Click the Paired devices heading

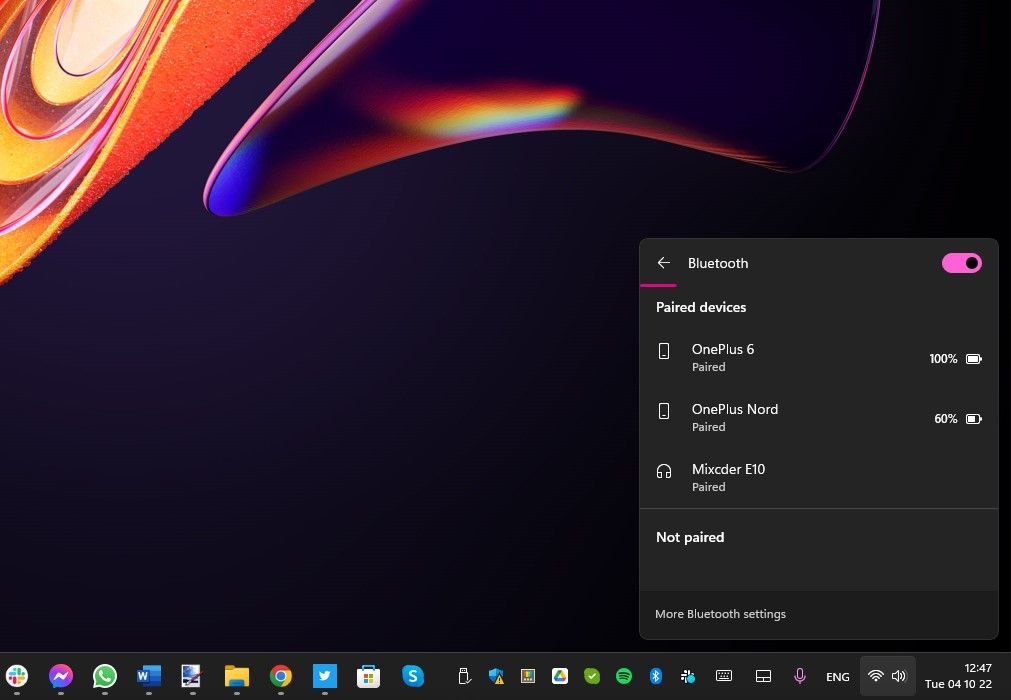point(701,307)
